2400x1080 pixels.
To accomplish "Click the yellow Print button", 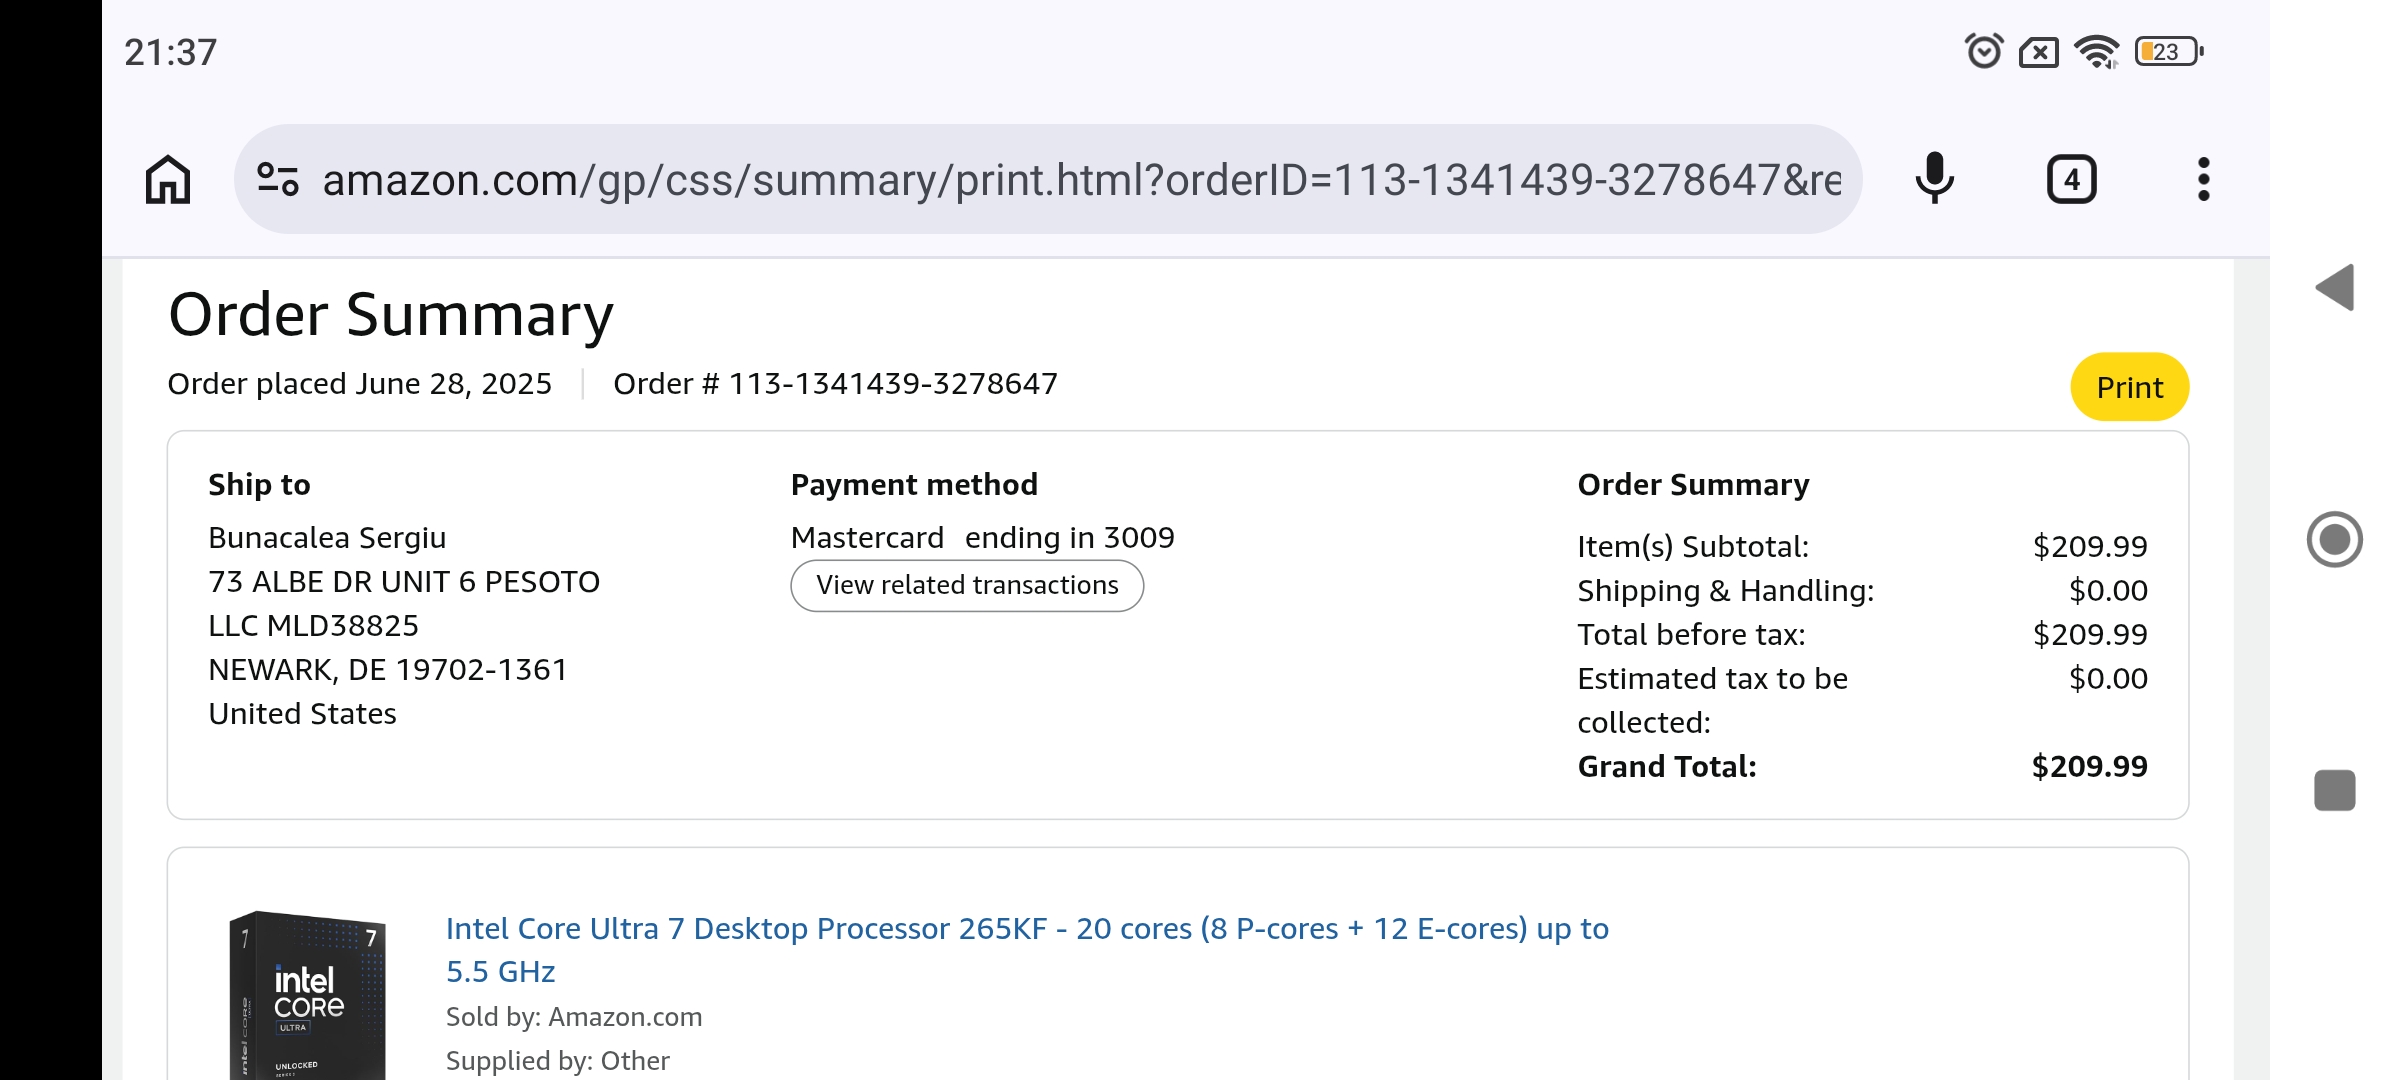I will [2129, 387].
